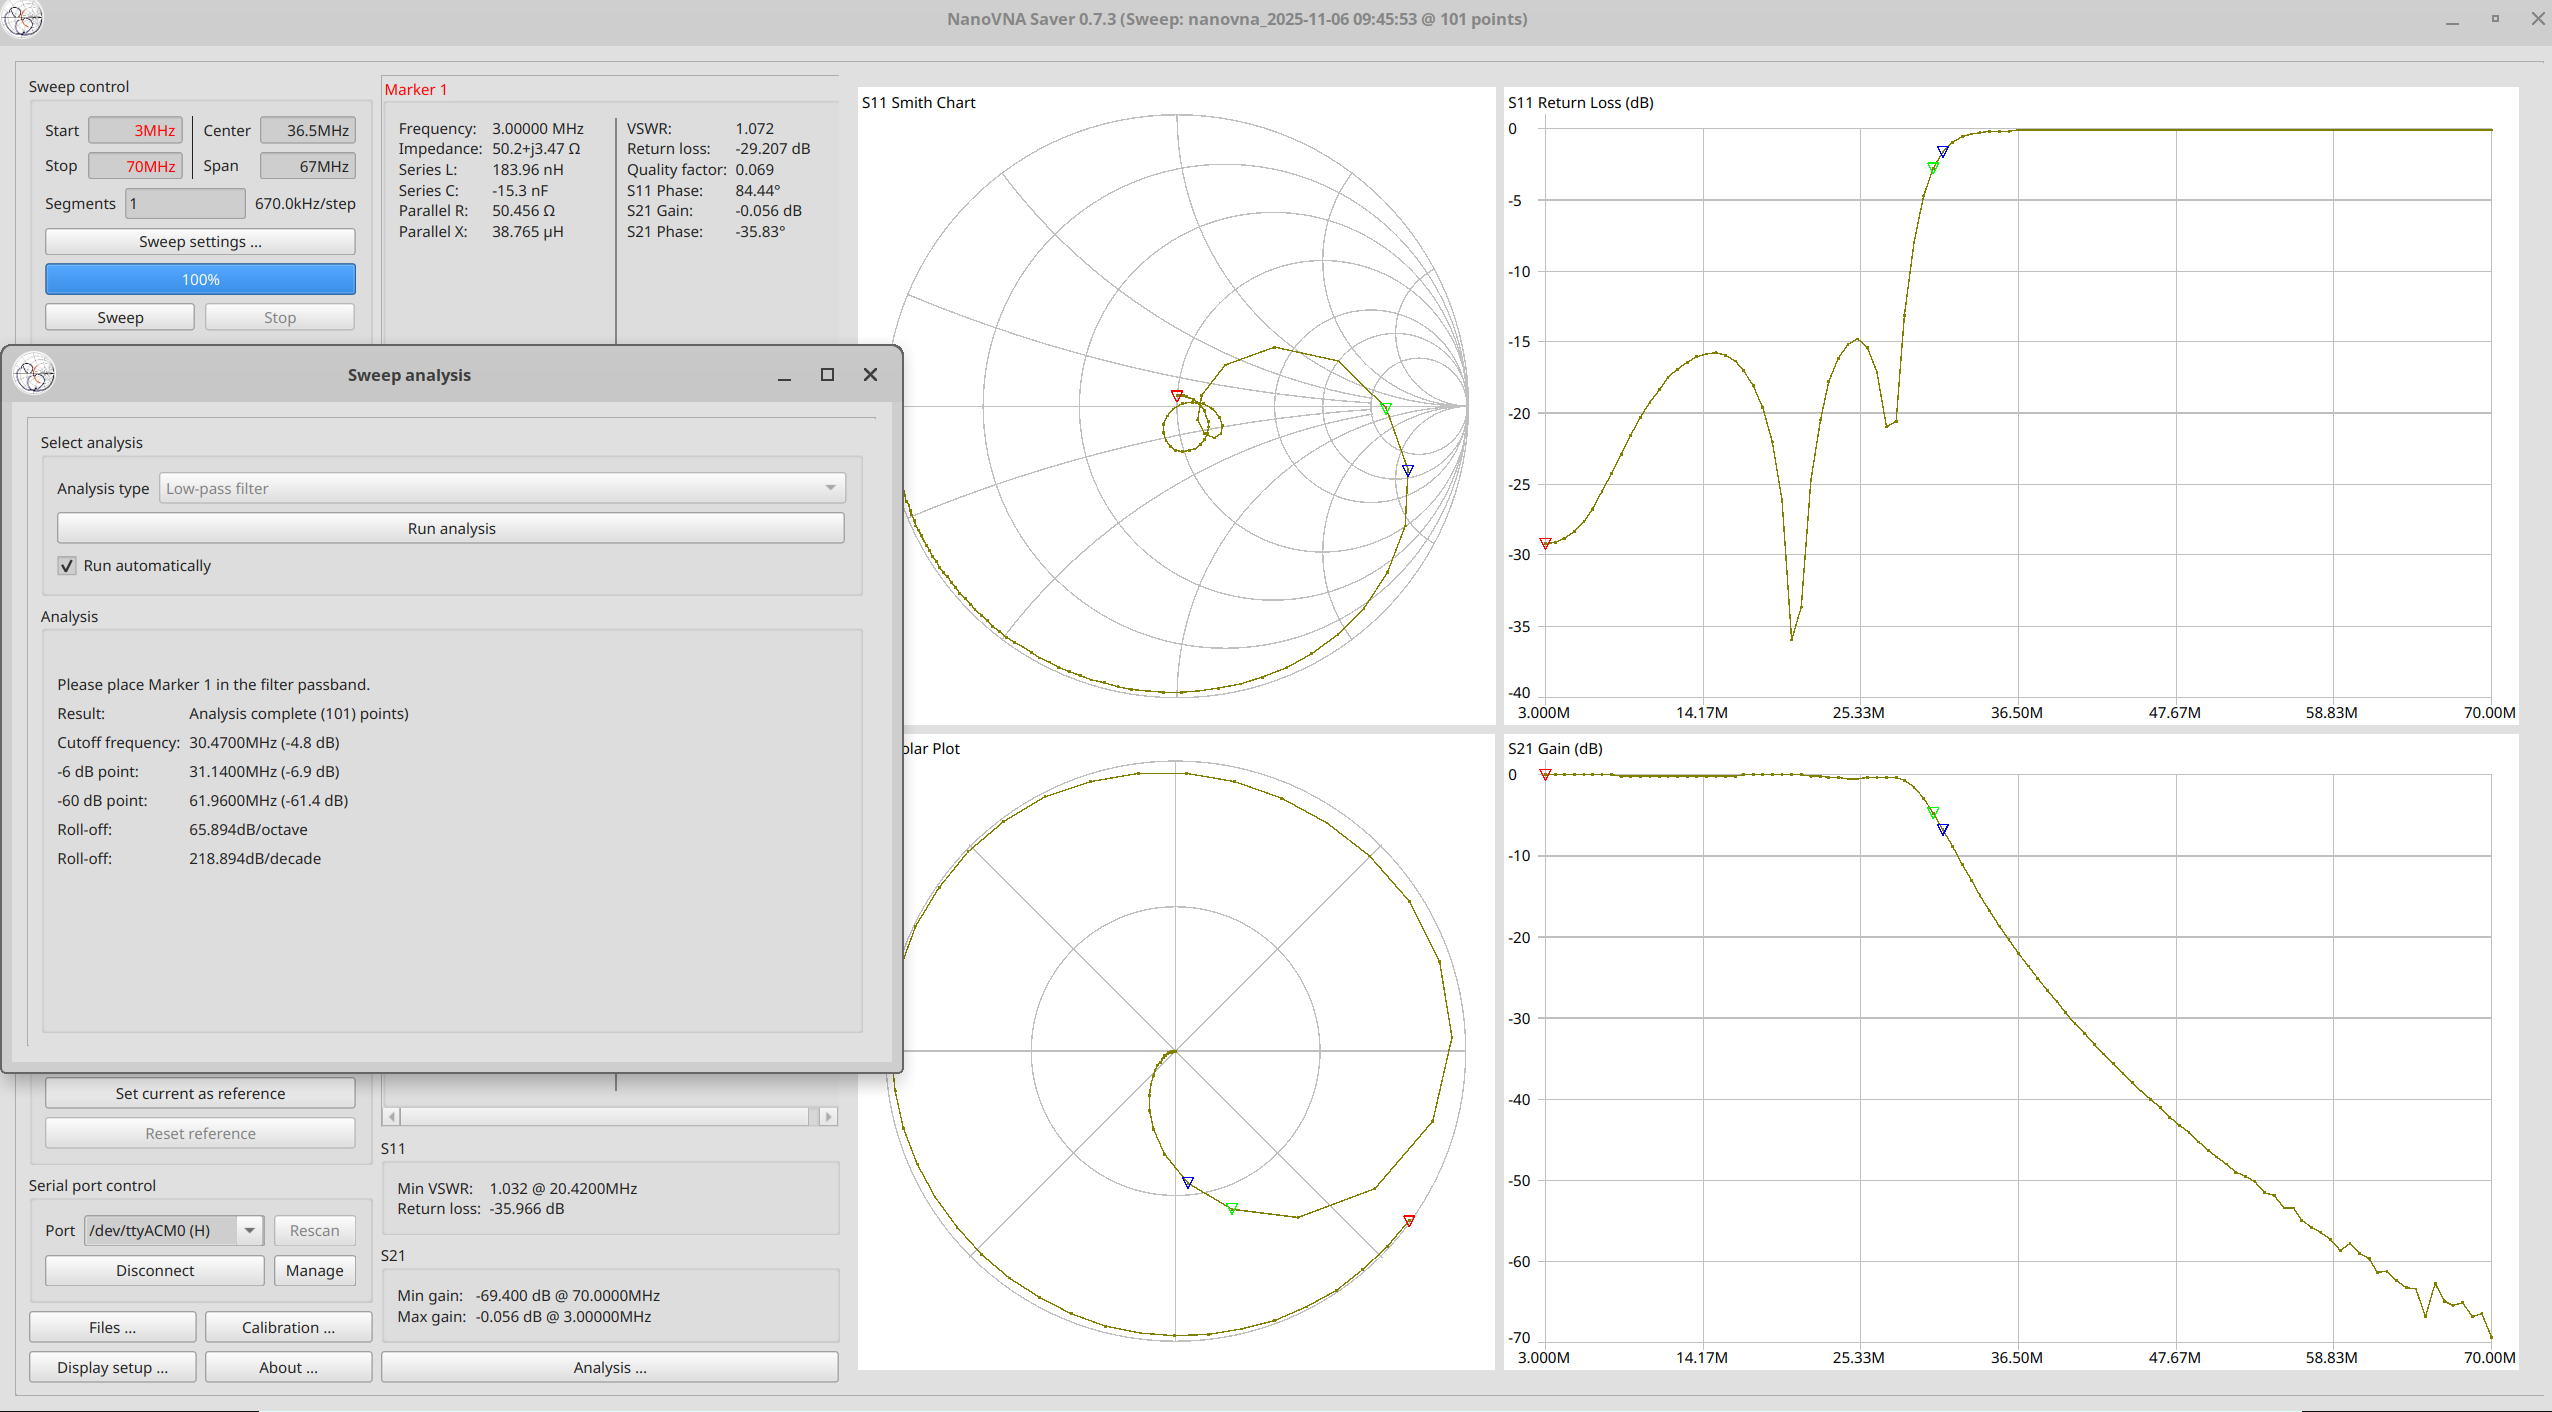
Task: Click the Start frequency input field
Action: point(136,131)
